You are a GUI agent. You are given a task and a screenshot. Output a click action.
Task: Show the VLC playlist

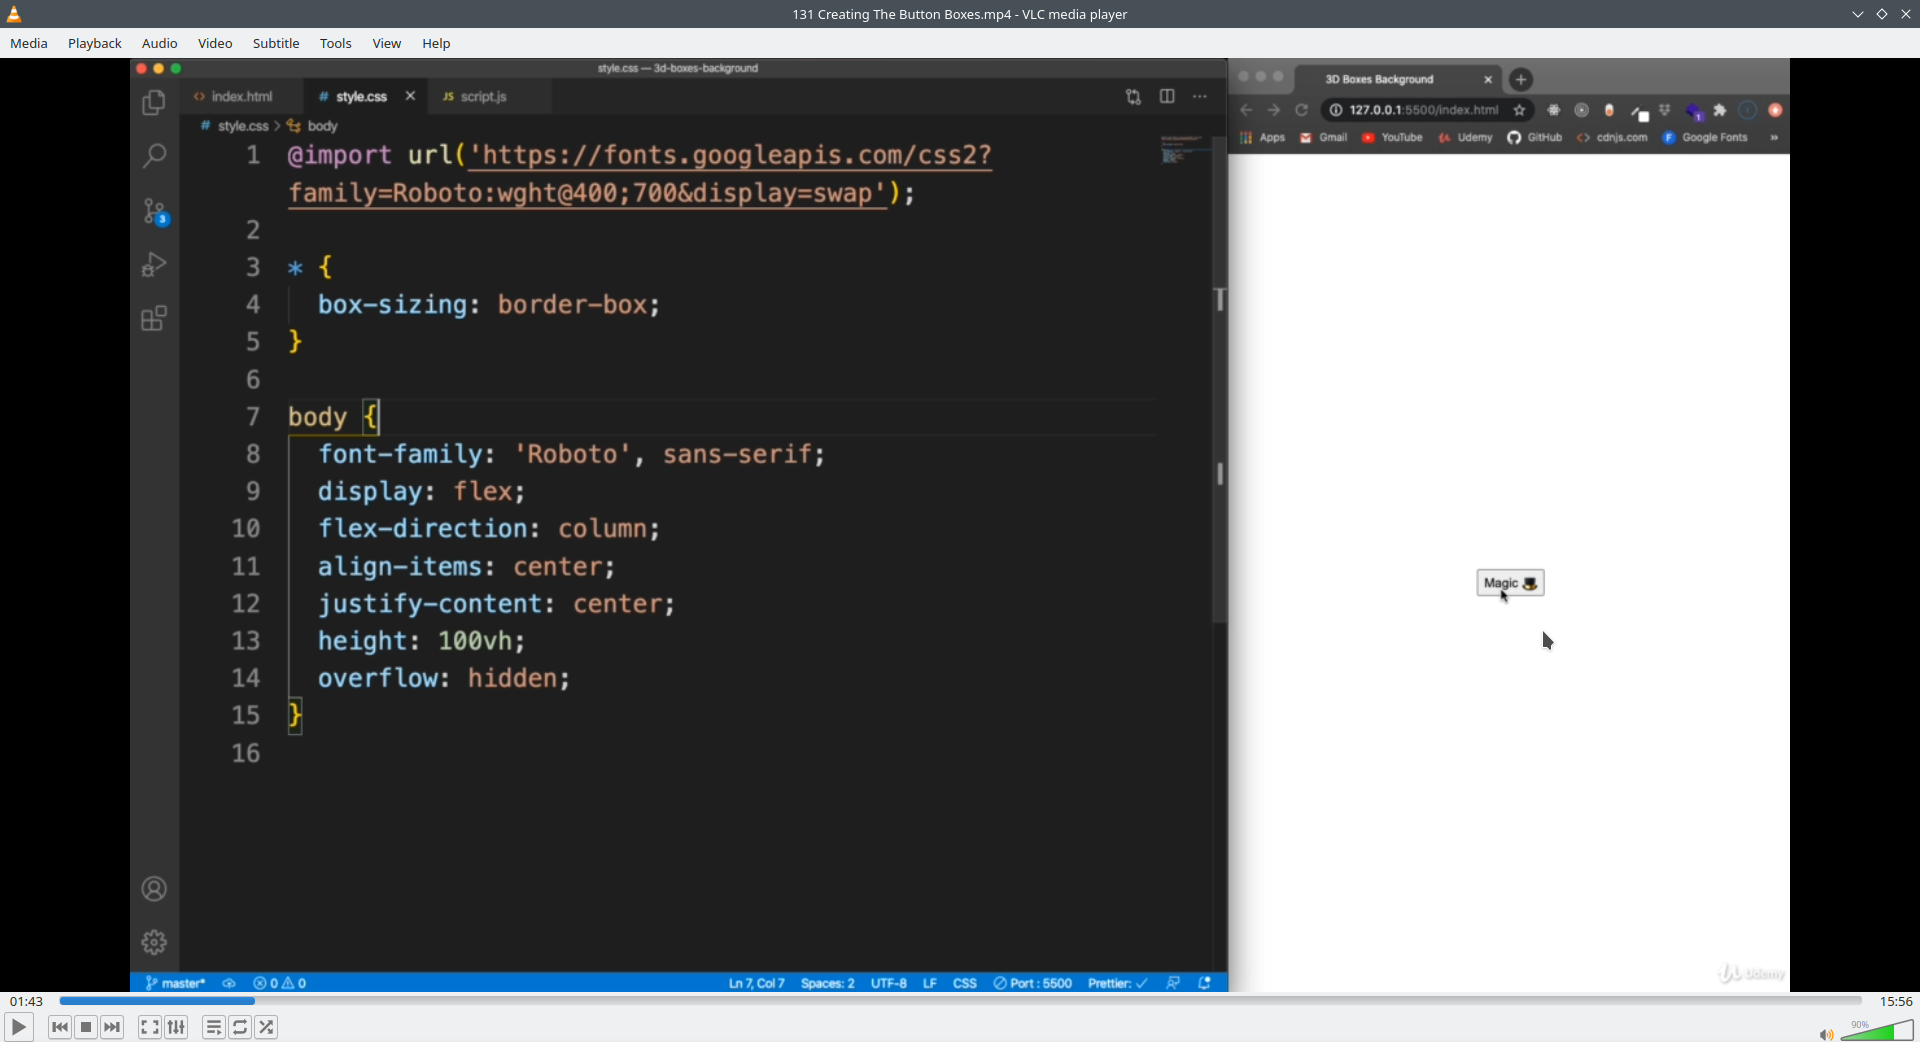(x=214, y=1027)
